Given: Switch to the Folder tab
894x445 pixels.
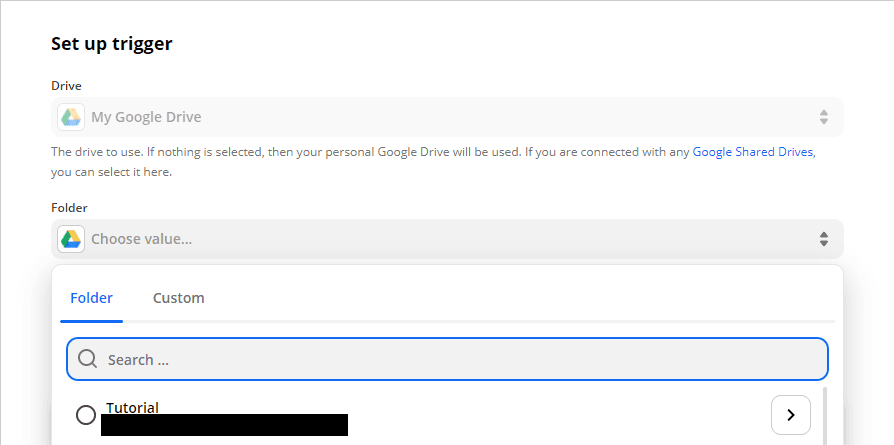Looking at the screenshot, I should tap(91, 298).
